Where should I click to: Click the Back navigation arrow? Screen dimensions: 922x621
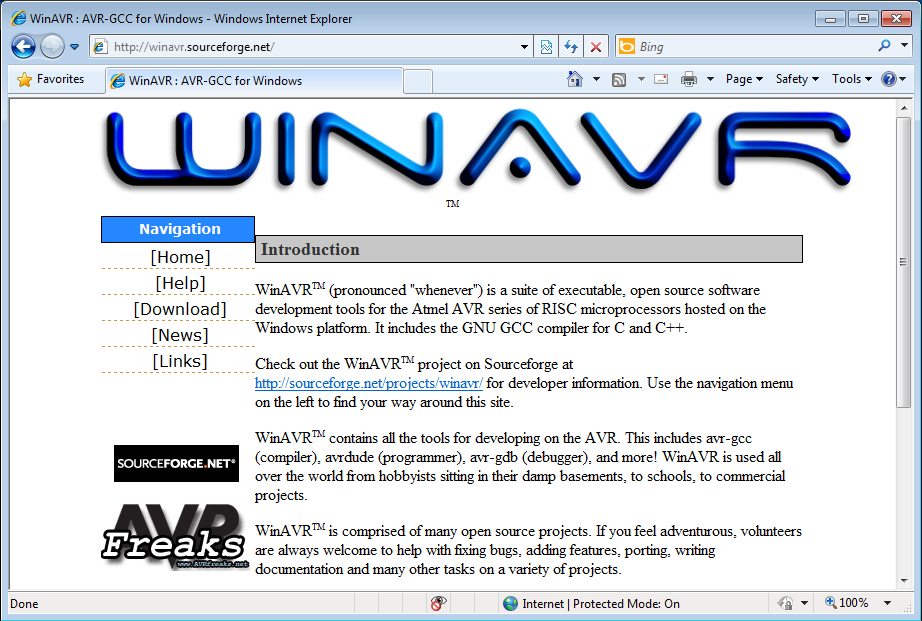coord(23,46)
